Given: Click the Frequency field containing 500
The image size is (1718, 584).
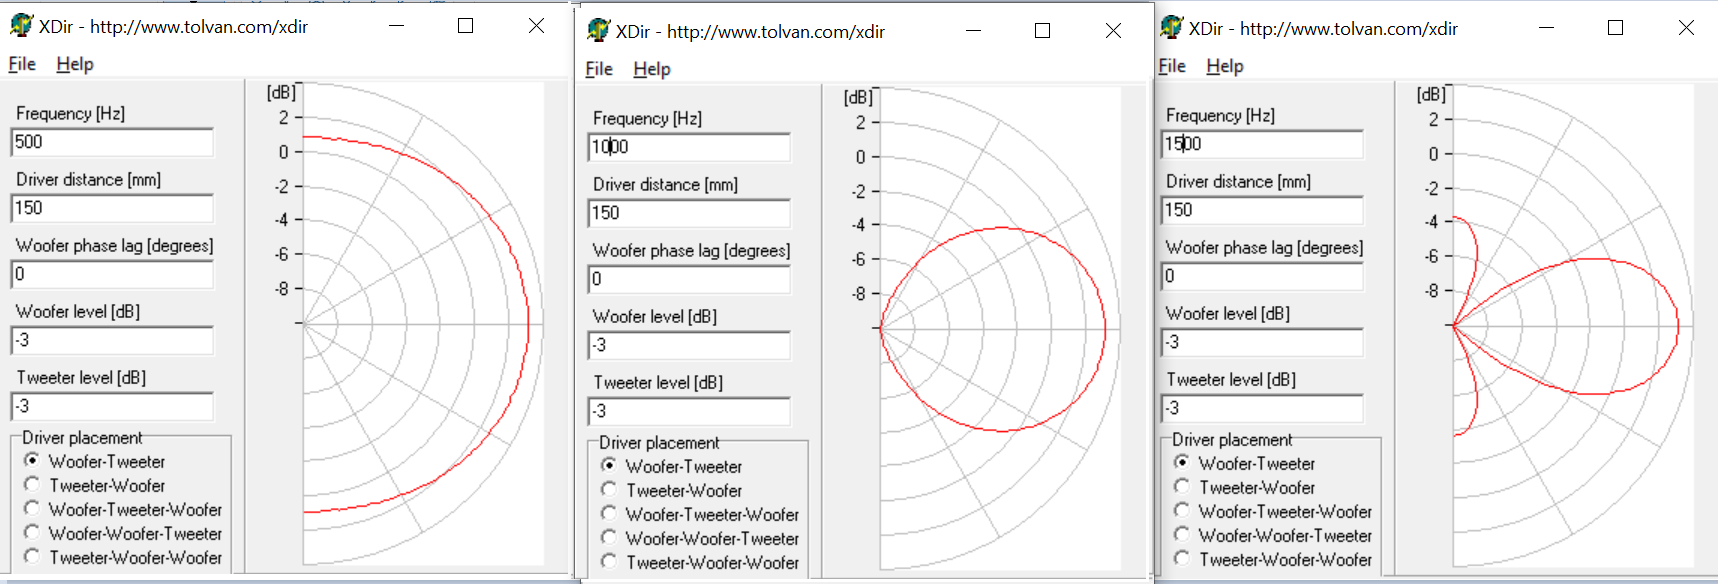Looking at the screenshot, I should (112, 142).
